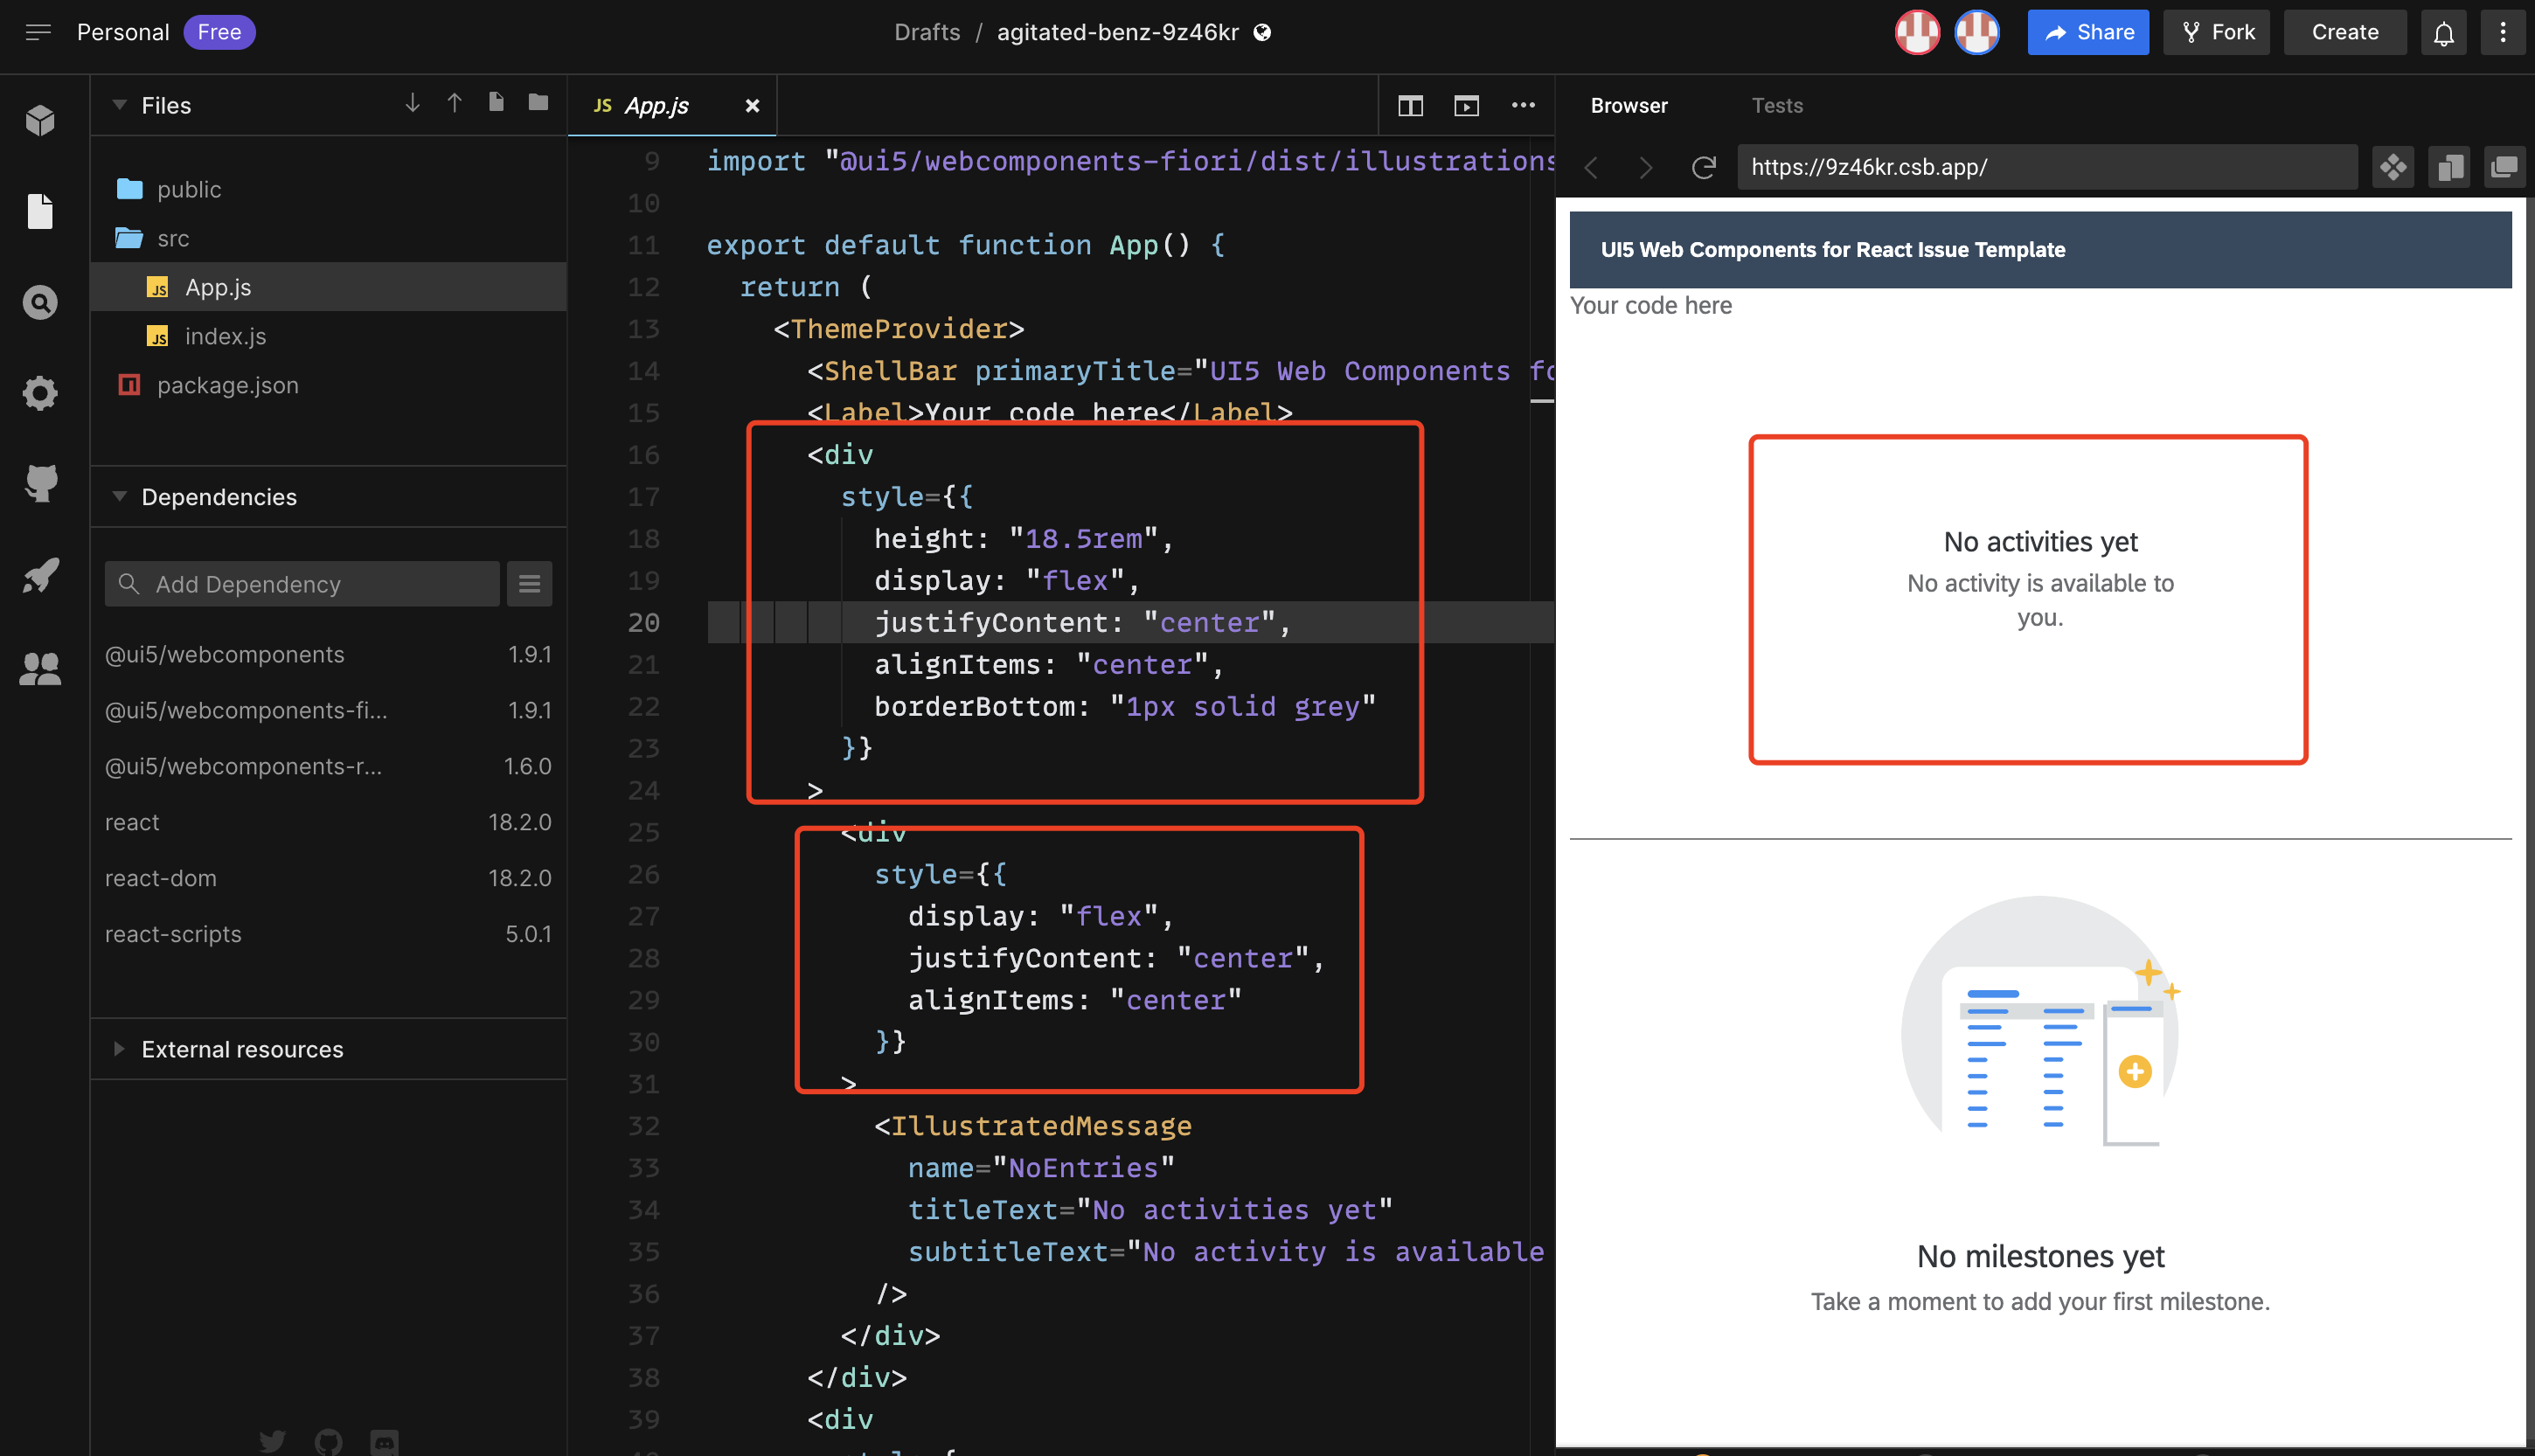The image size is (2535, 1456).
Task: Click the Create button
Action: coord(2344,32)
